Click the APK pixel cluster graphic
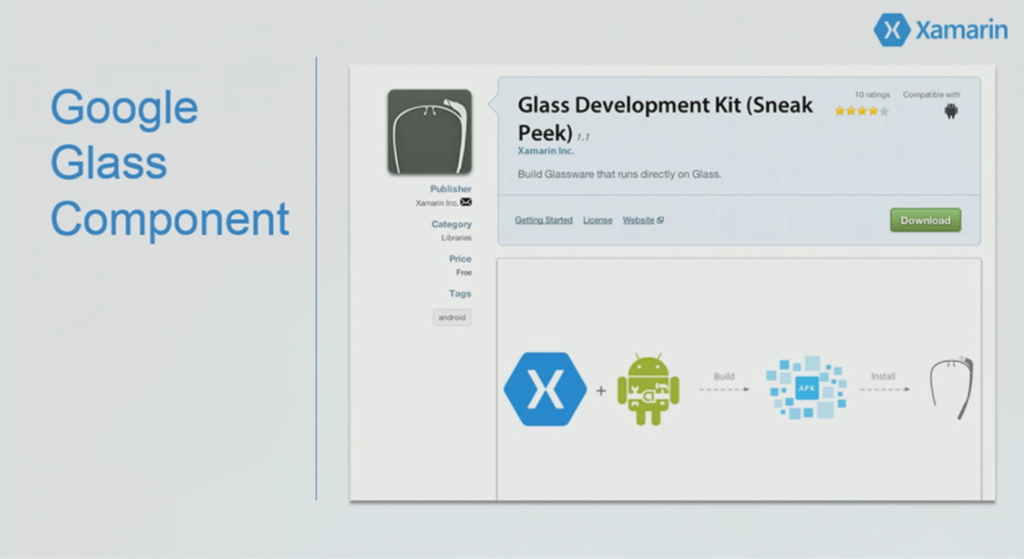This screenshot has width=1024, height=559. [x=807, y=388]
